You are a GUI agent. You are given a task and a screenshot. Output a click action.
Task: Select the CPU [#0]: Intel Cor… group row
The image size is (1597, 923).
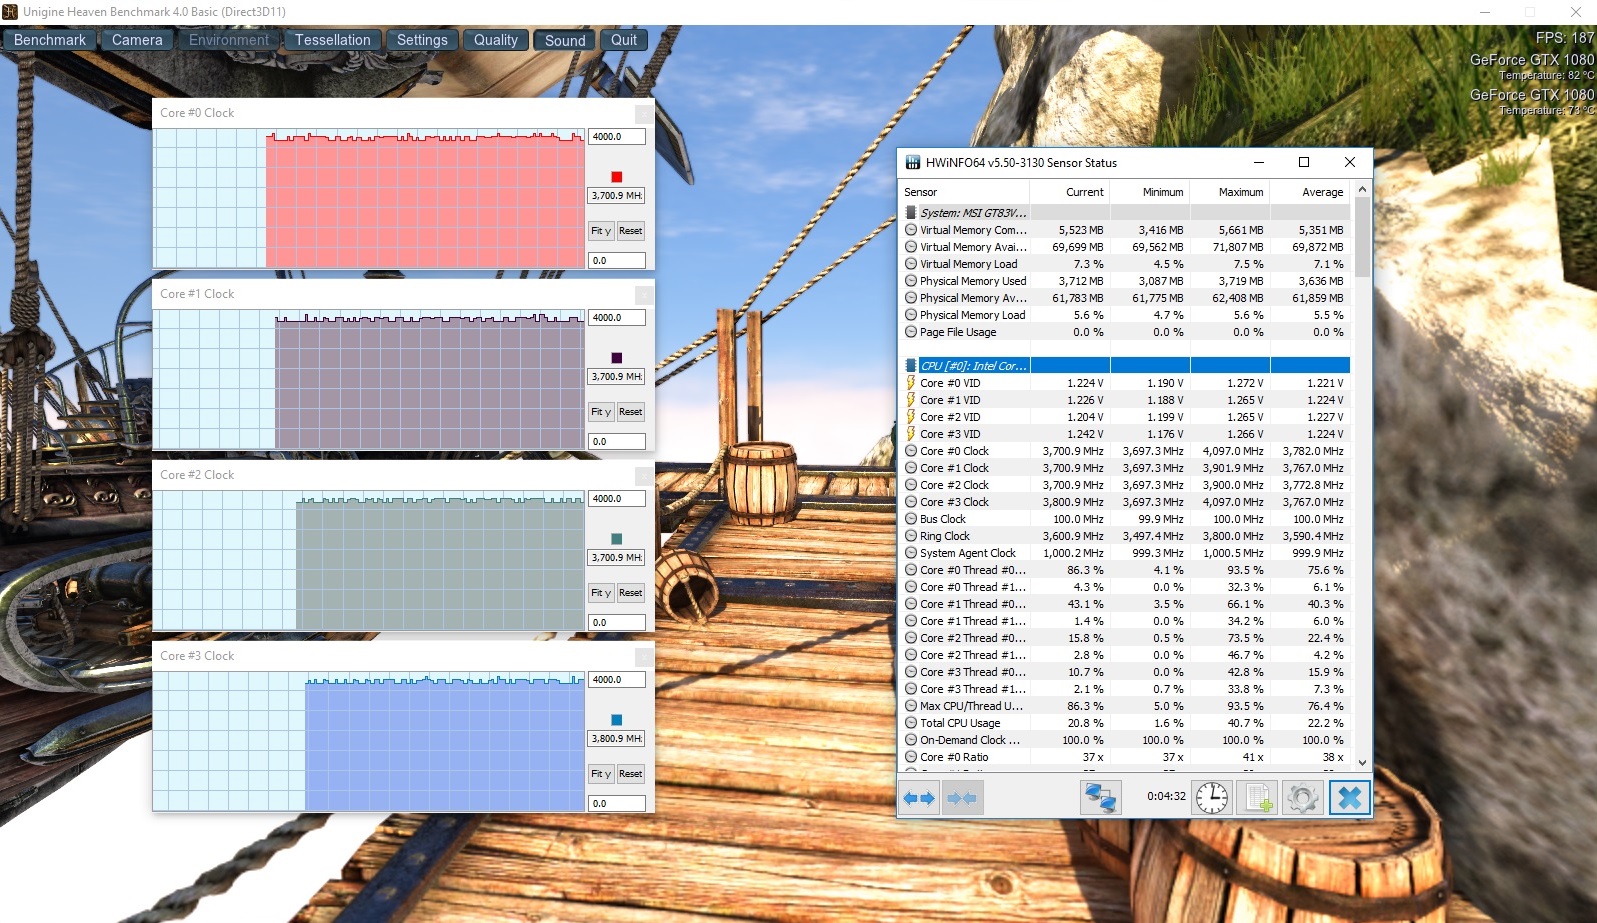pyautogui.click(x=1127, y=366)
